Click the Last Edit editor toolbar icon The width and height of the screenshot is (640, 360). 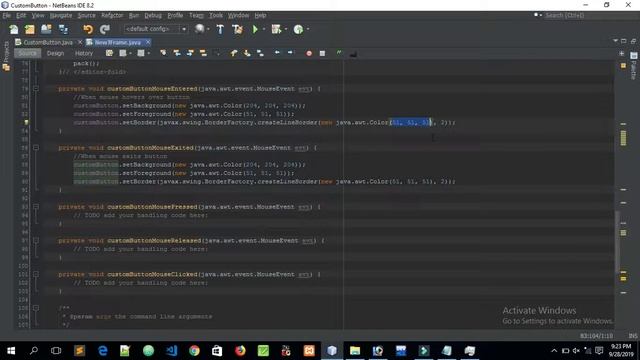109,53
